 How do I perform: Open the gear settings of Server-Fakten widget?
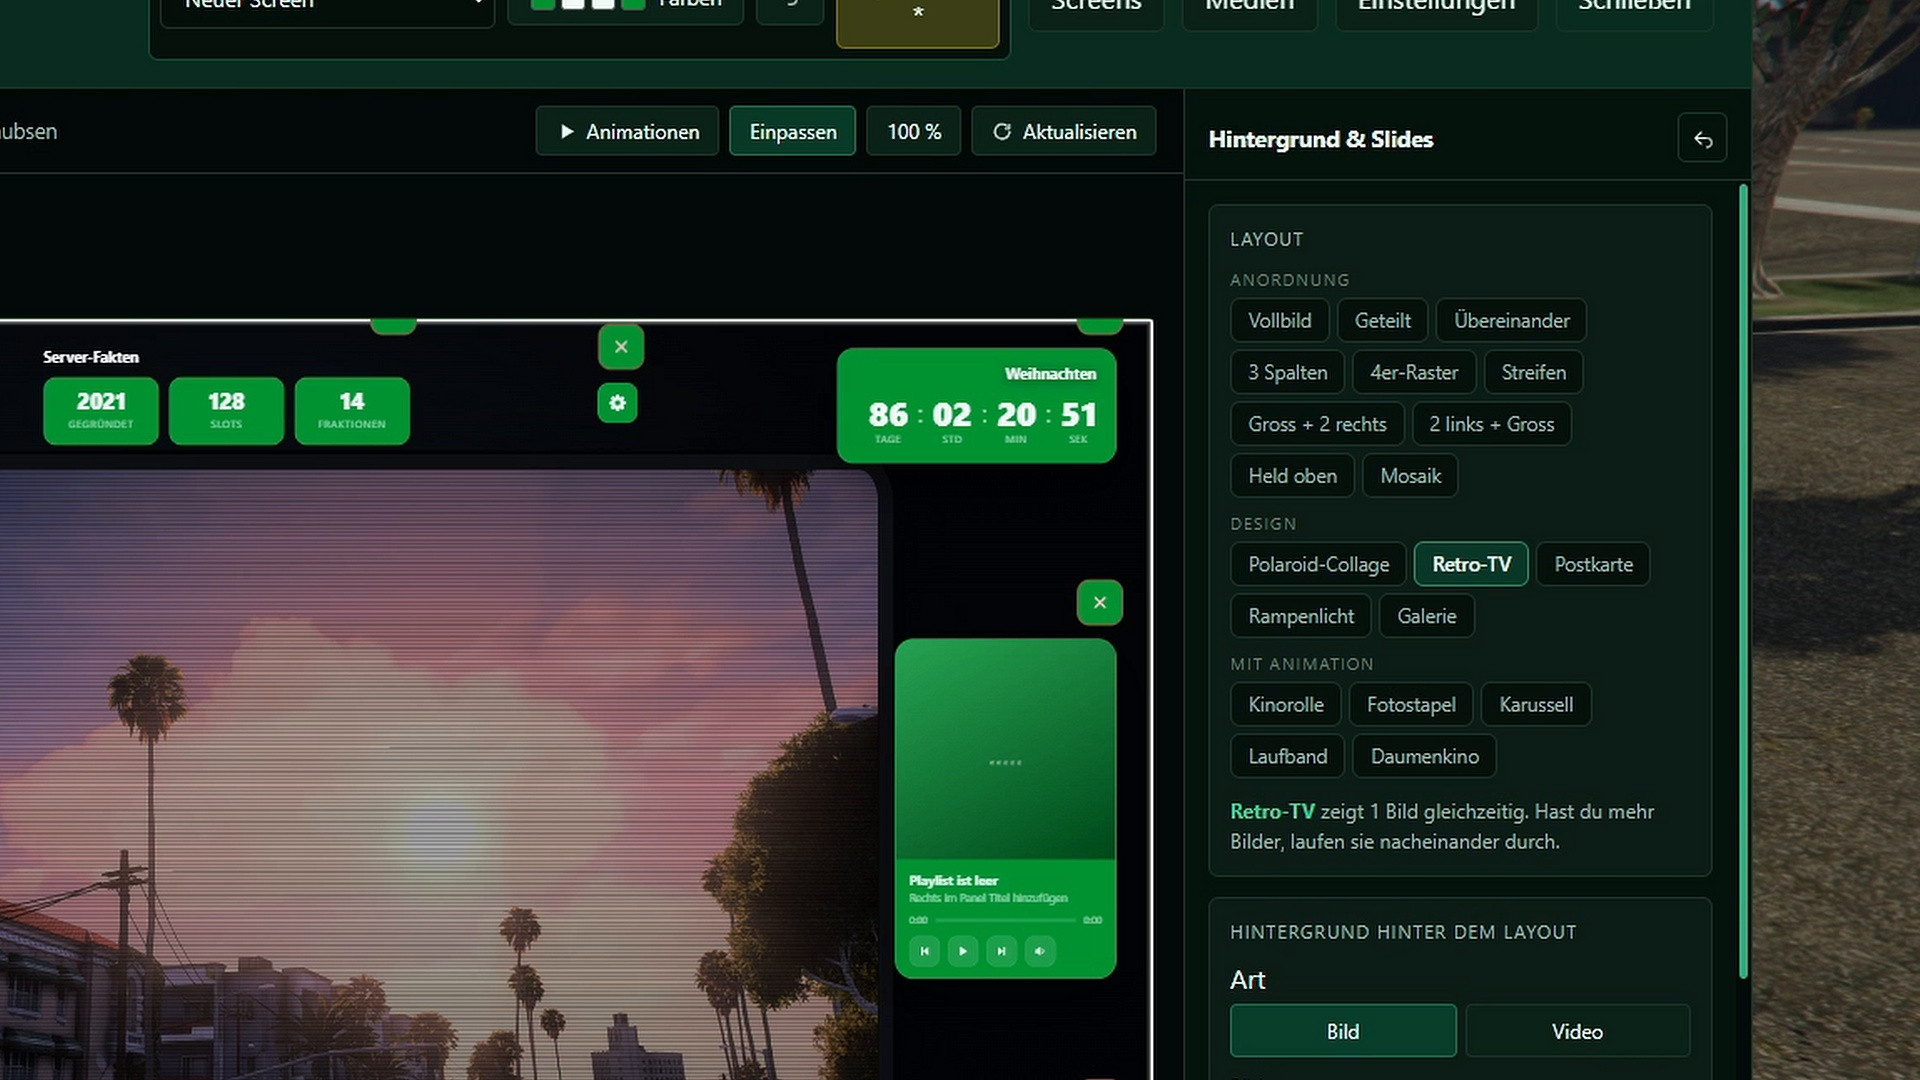pyautogui.click(x=618, y=403)
